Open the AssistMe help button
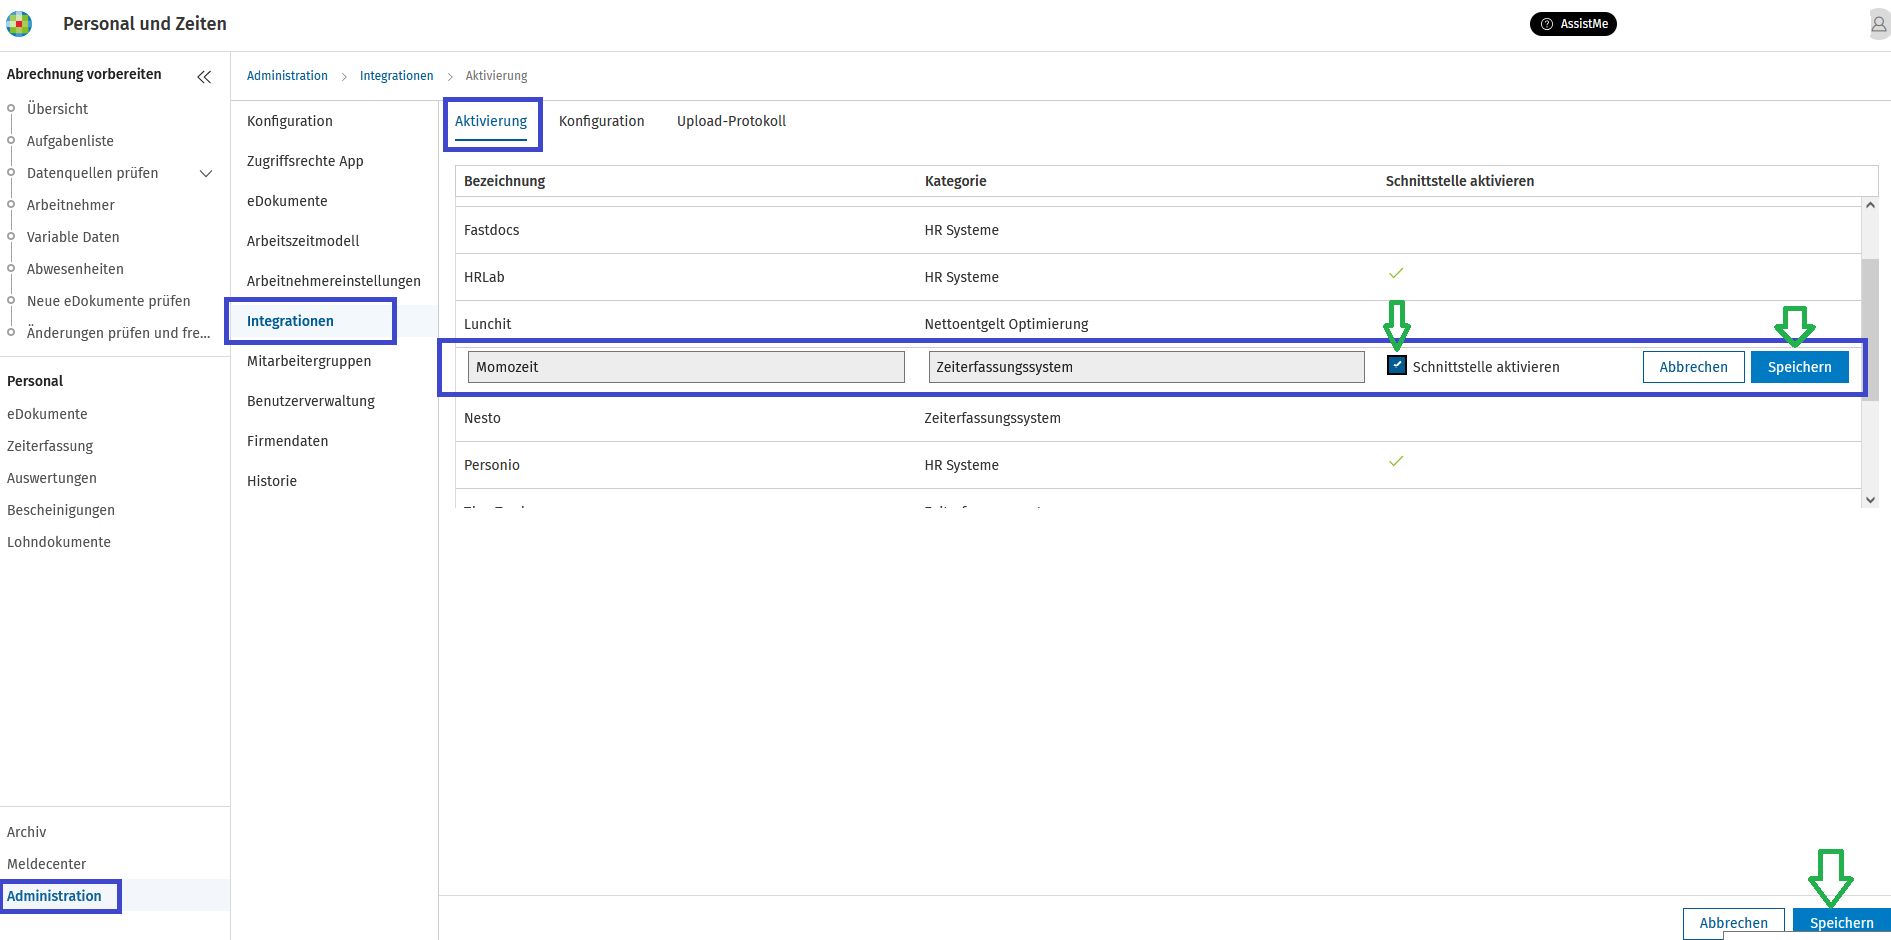Image resolution: width=1891 pixels, height=940 pixels. coord(1573,24)
